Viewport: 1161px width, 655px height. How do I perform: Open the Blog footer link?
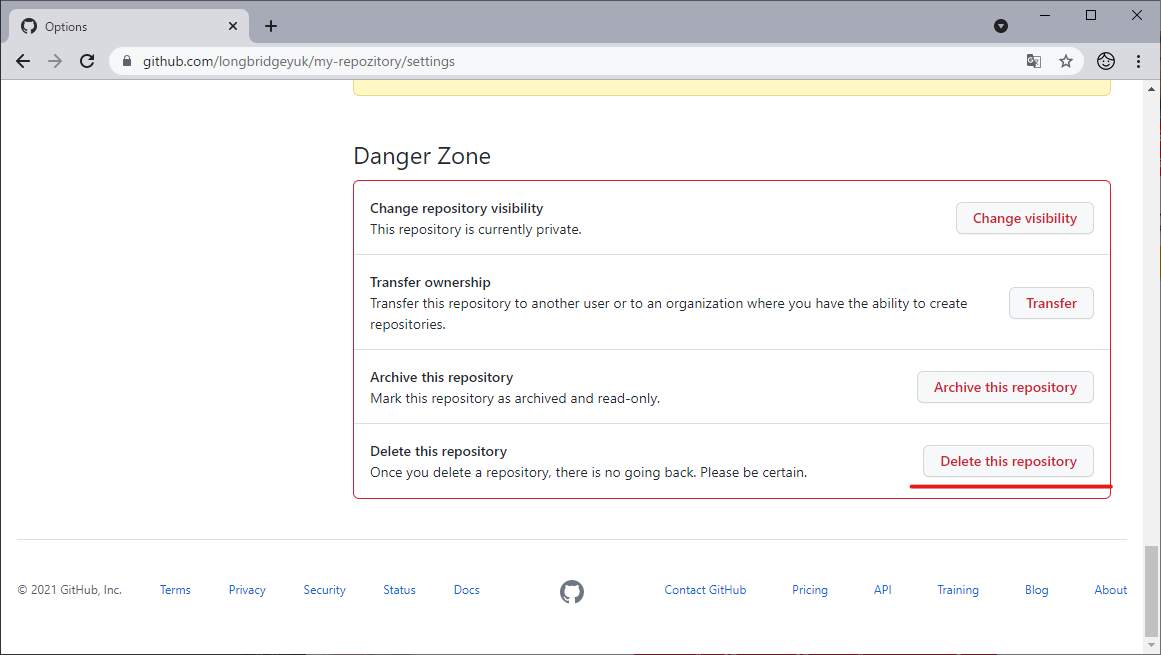[x=1036, y=590]
